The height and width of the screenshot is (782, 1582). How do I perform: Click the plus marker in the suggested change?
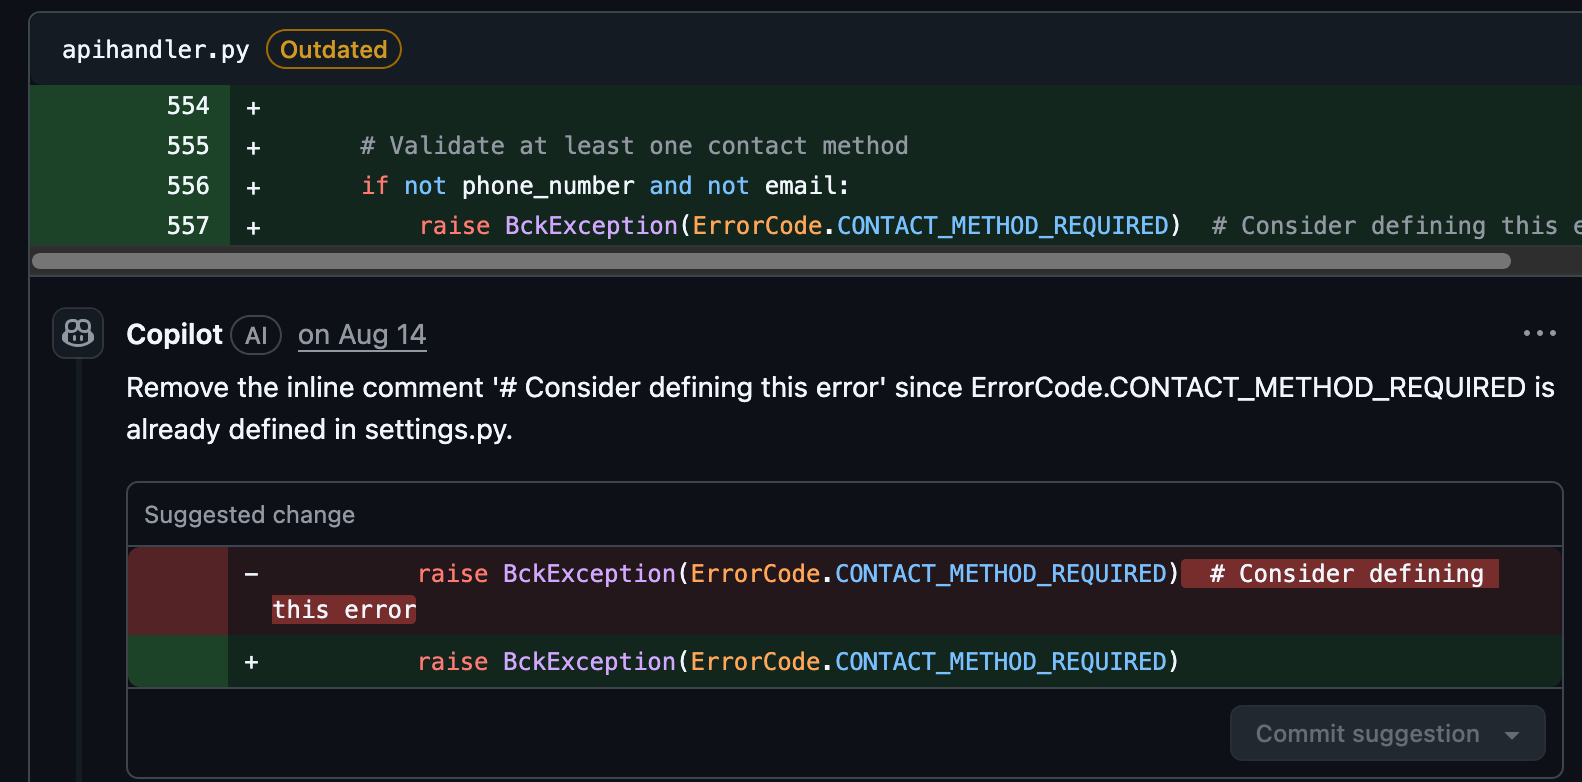tap(252, 662)
